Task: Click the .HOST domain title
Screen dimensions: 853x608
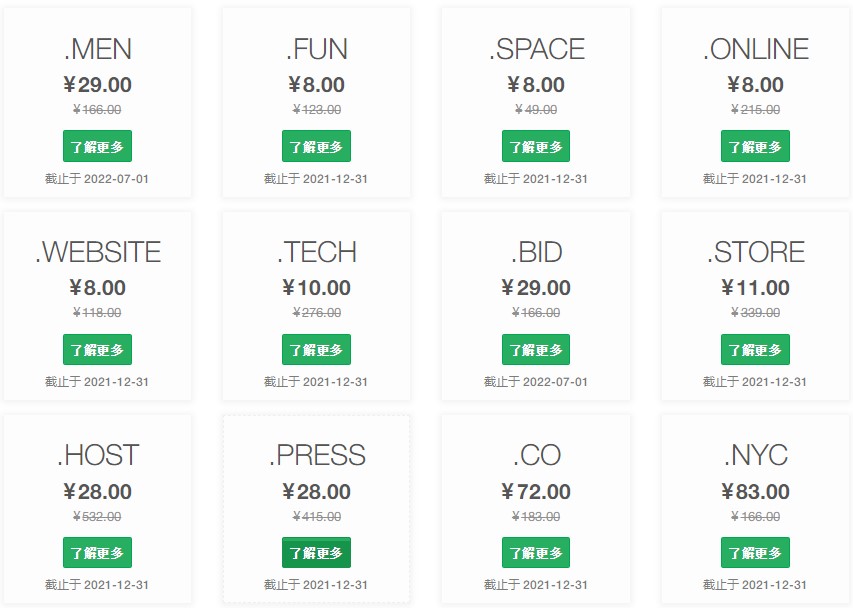Action: coord(97,456)
